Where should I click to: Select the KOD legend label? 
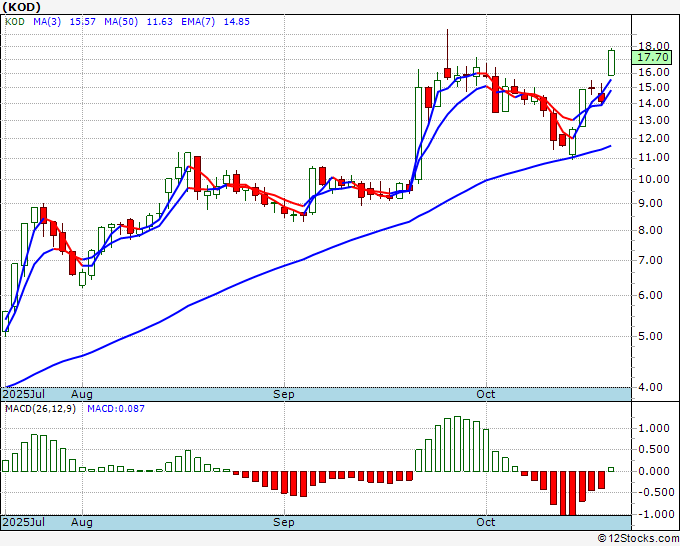tap(15, 22)
